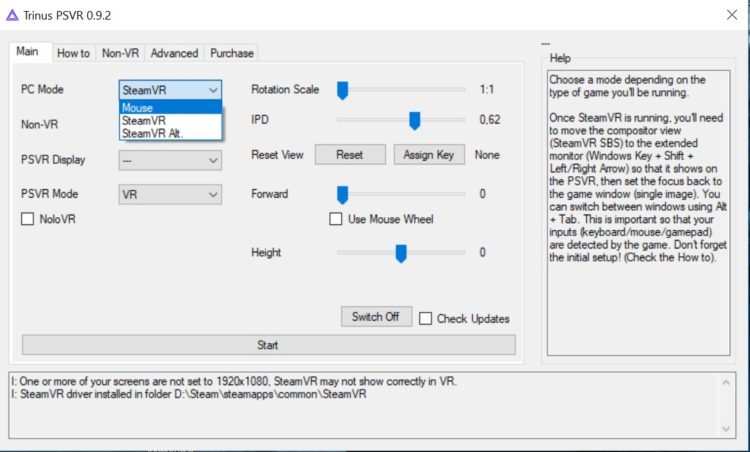Click the log scrollbar up arrow
This screenshot has width=750, height=452.
(726, 383)
